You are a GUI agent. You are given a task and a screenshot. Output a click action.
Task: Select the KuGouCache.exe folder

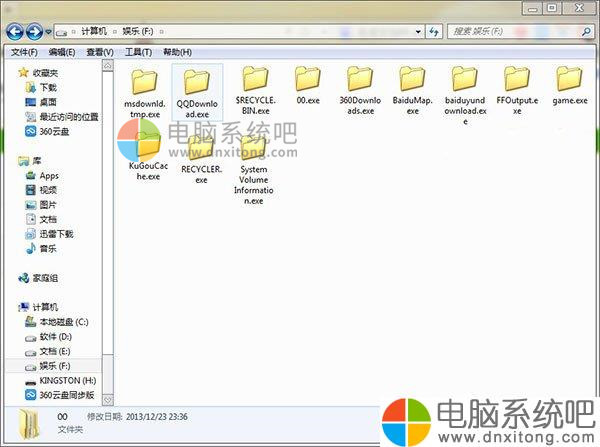pos(148,157)
